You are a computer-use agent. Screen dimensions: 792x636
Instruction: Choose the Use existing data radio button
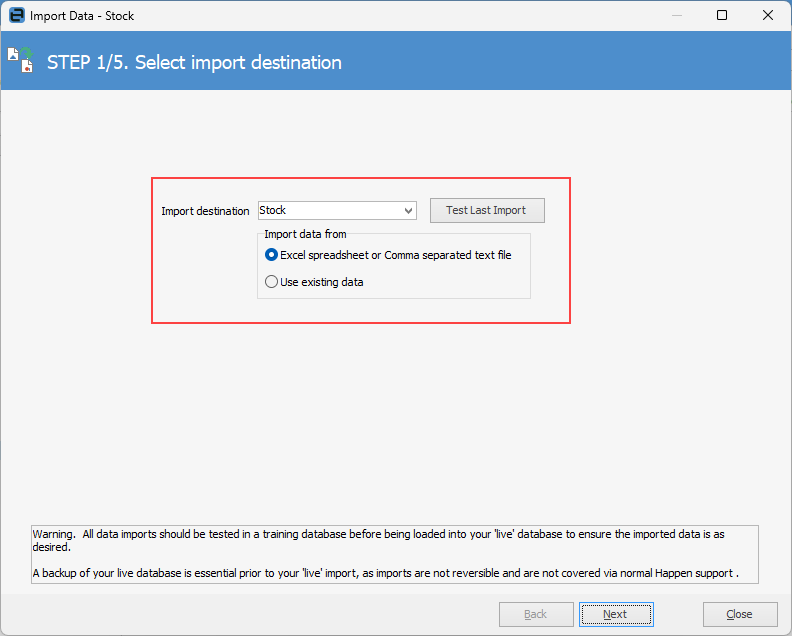tap(272, 282)
